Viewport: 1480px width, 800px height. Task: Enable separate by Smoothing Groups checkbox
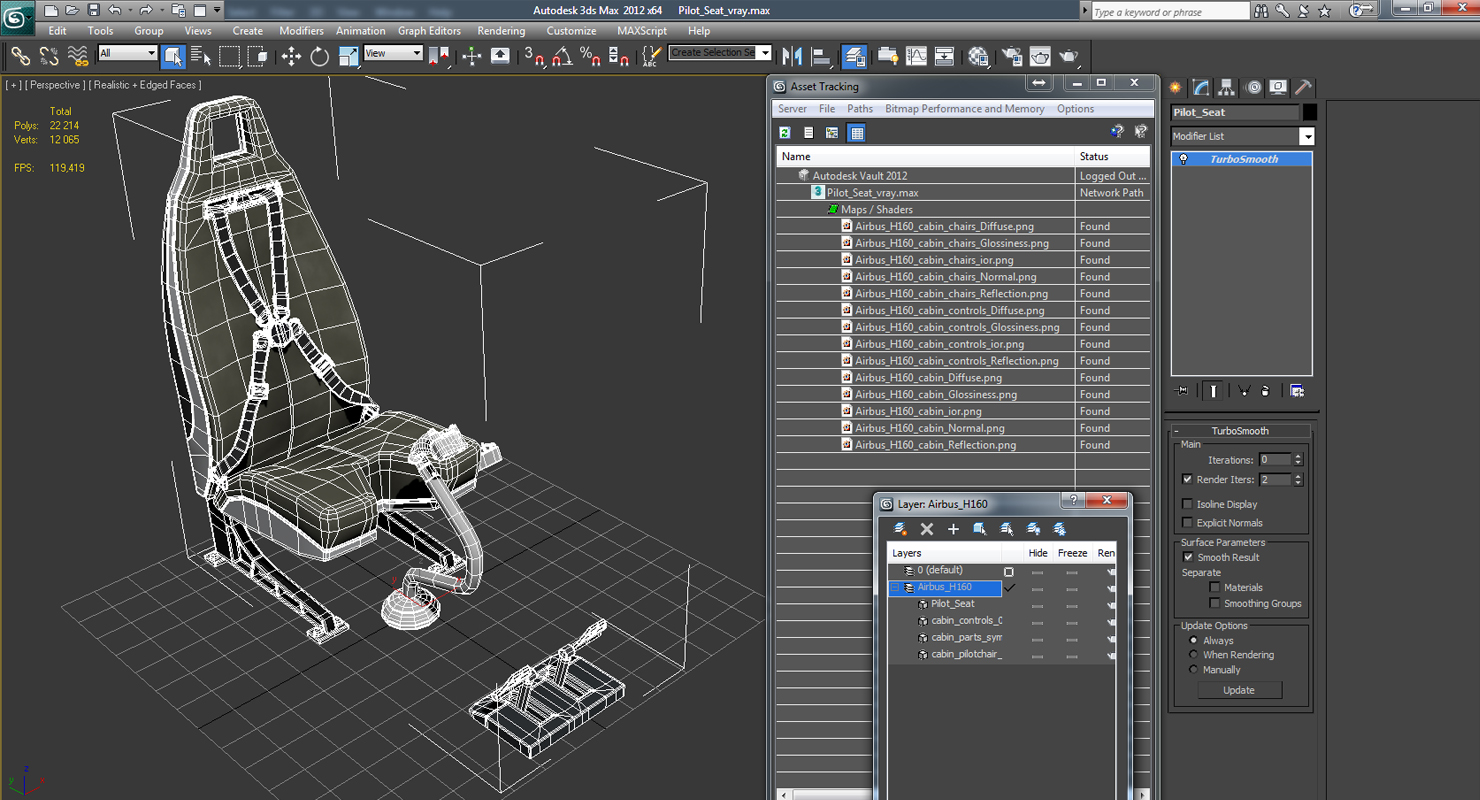(1214, 603)
